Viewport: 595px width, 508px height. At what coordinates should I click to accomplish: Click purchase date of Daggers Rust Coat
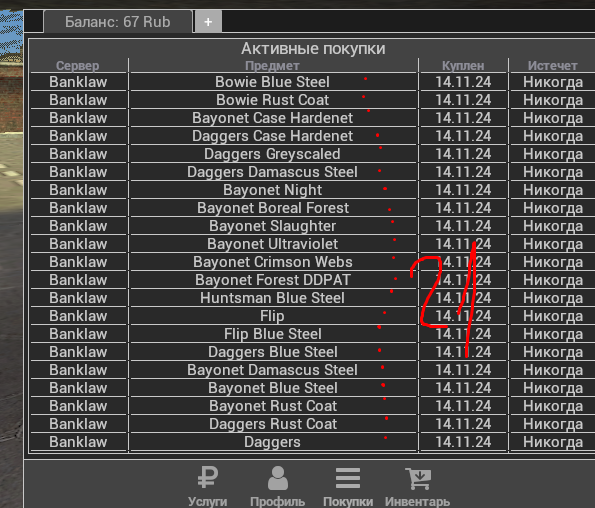(463, 424)
